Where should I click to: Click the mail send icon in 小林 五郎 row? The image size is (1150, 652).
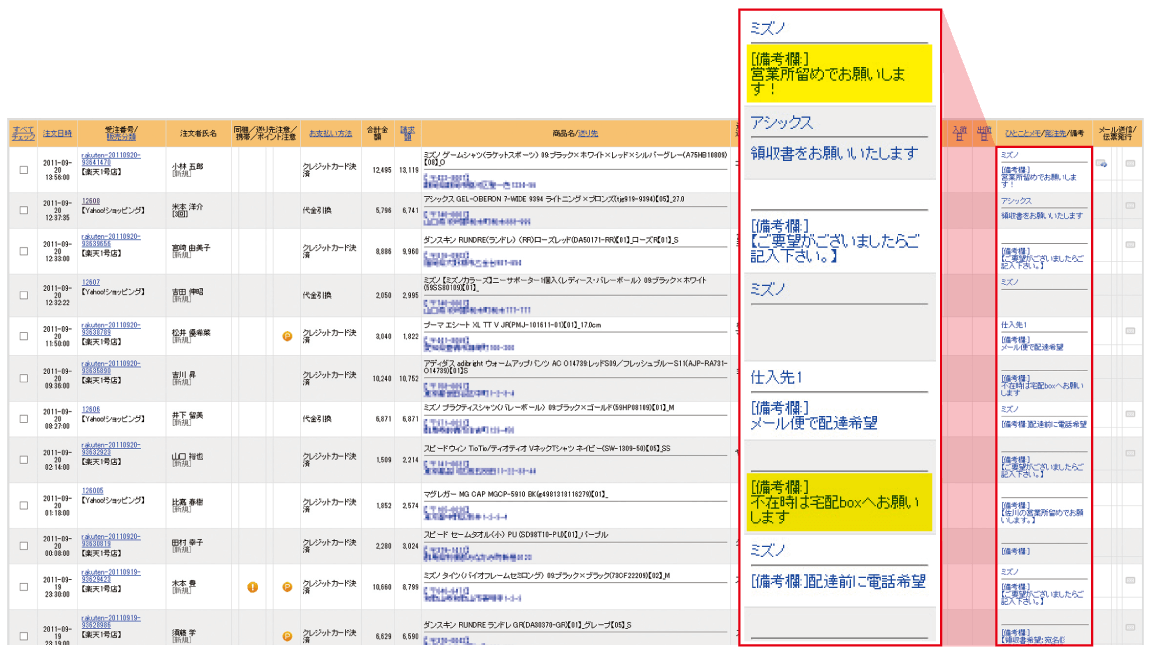pyautogui.click(x=1101, y=164)
